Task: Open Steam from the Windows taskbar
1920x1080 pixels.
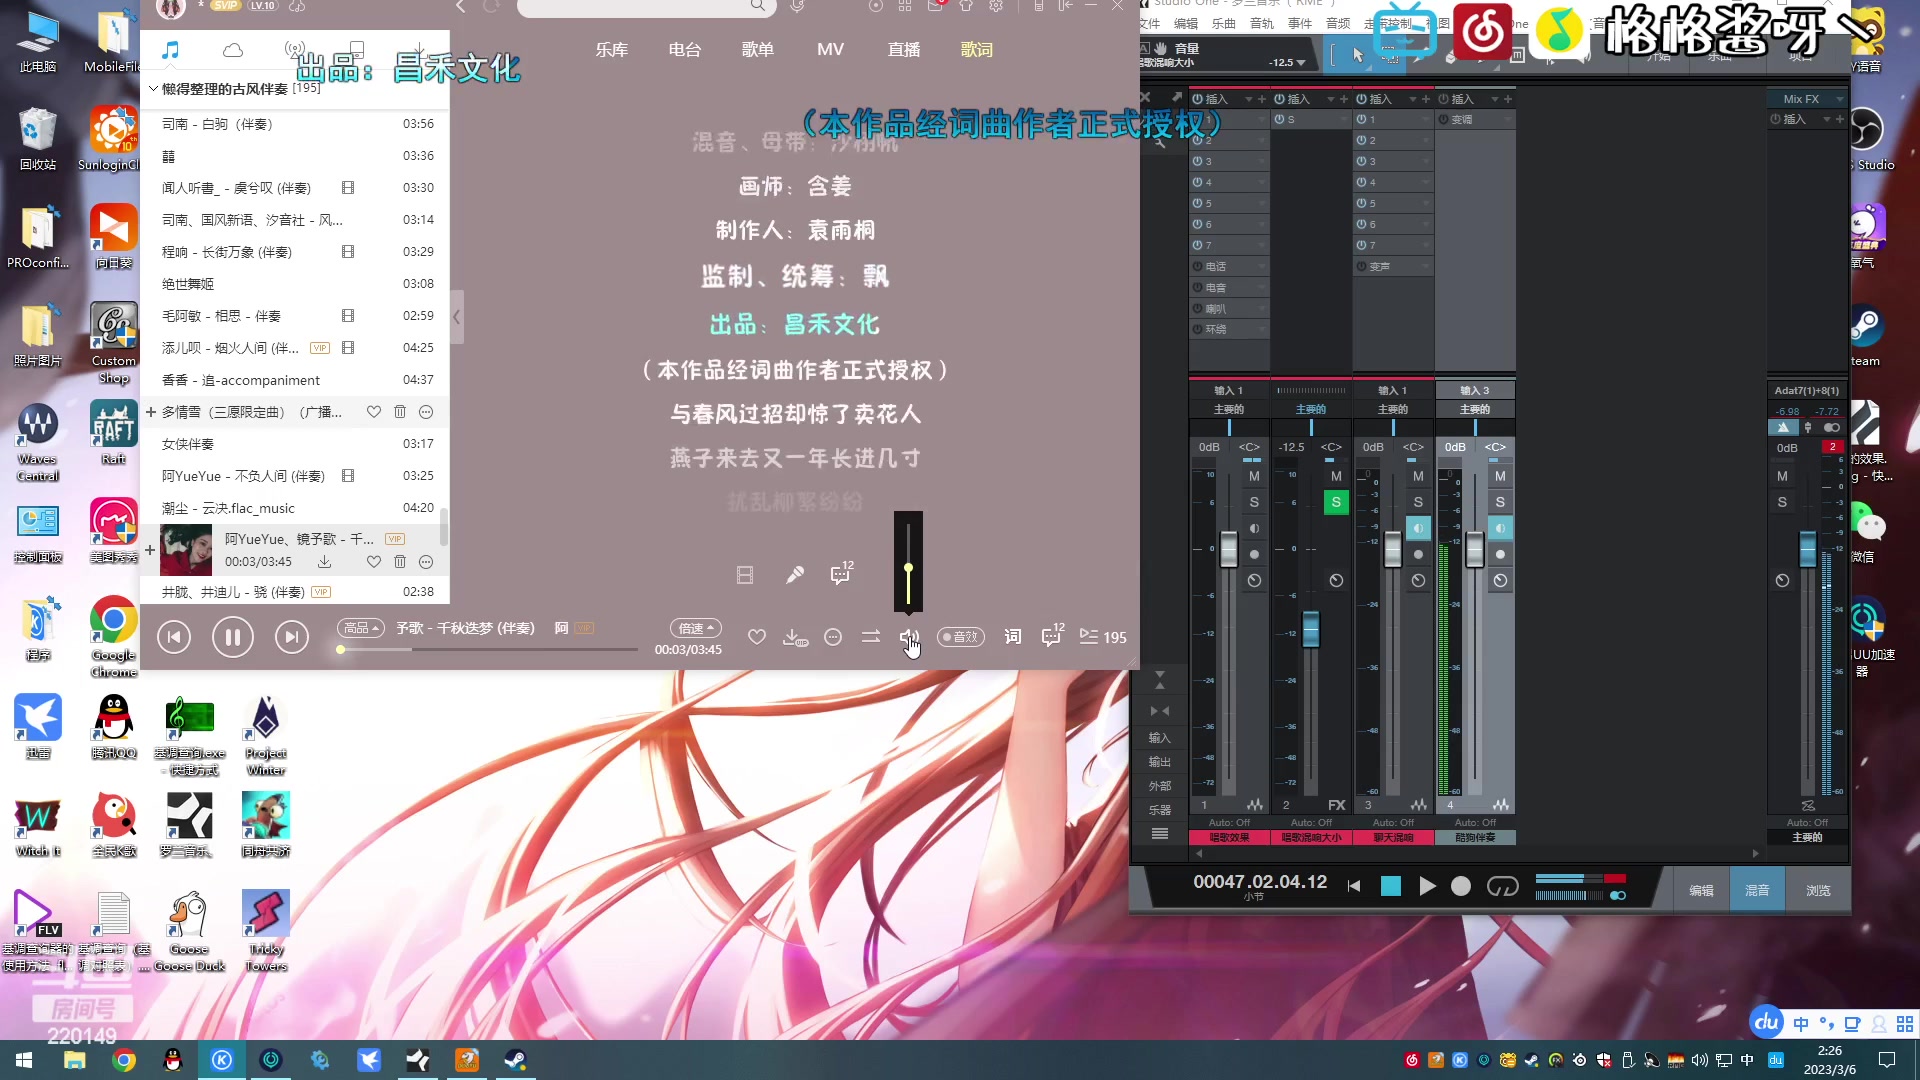Action: (515, 1060)
